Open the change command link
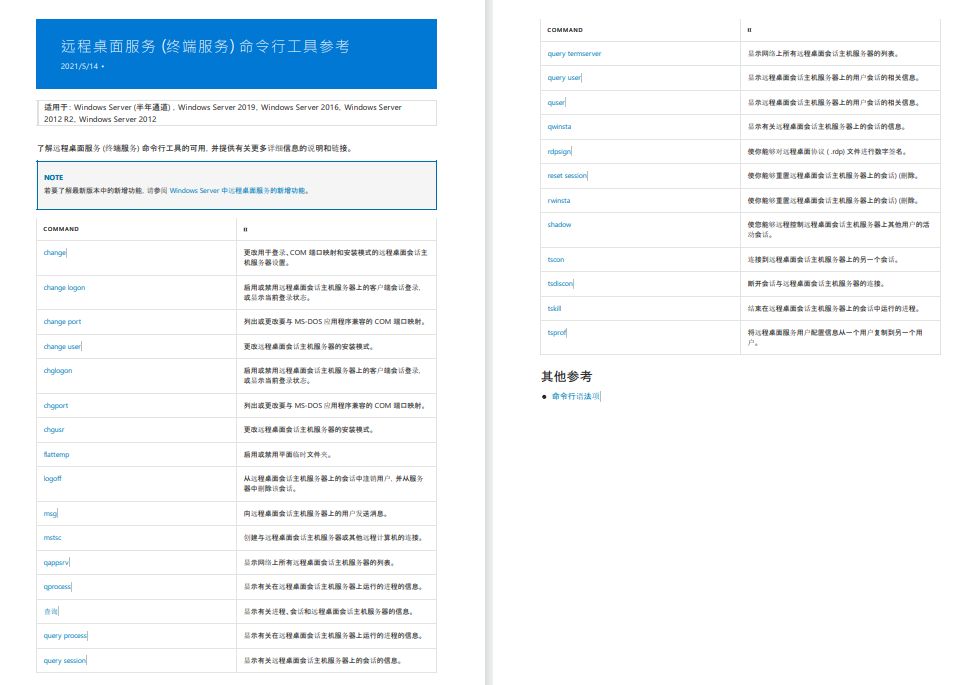 [55, 252]
